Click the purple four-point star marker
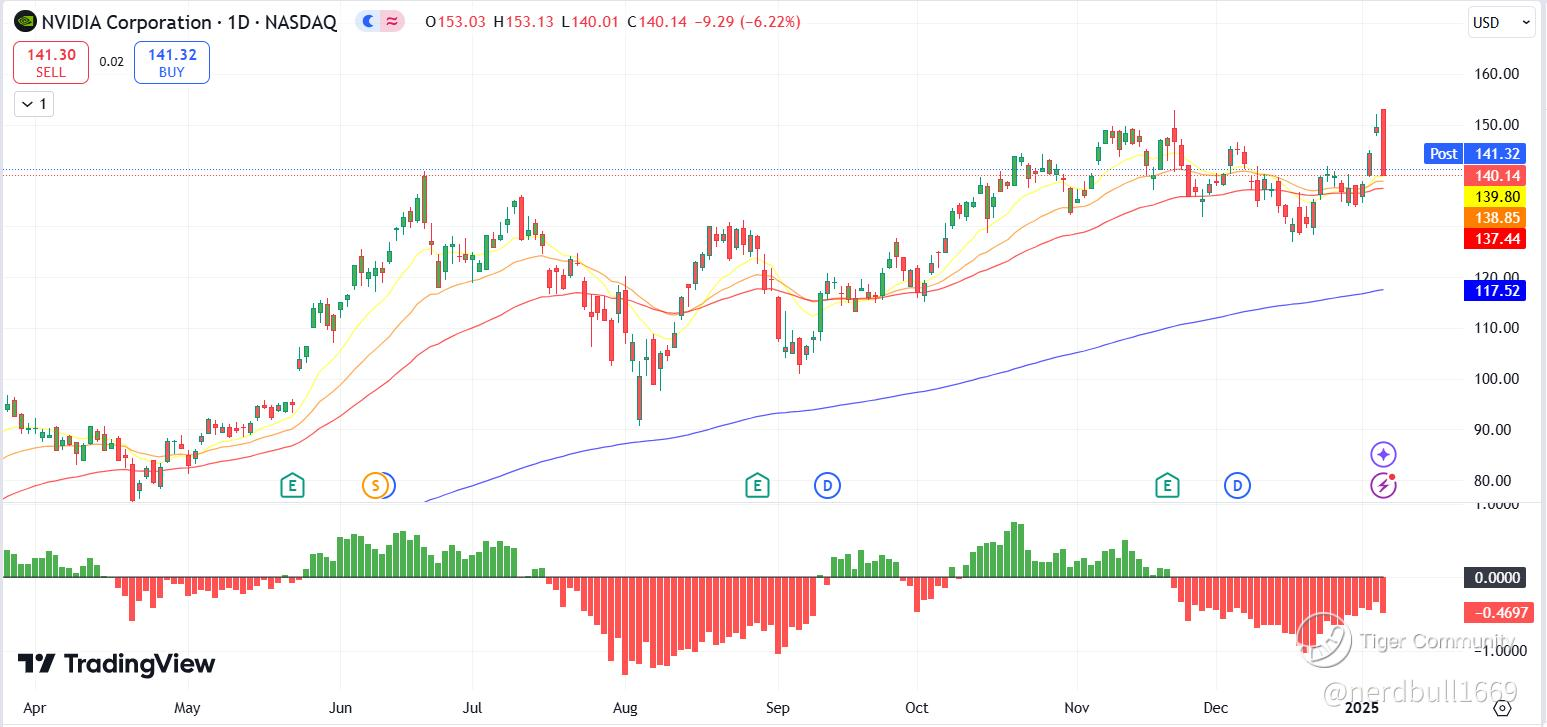Image resolution: width=1547 pixels, height=727 pixels. click(1383, 455)
